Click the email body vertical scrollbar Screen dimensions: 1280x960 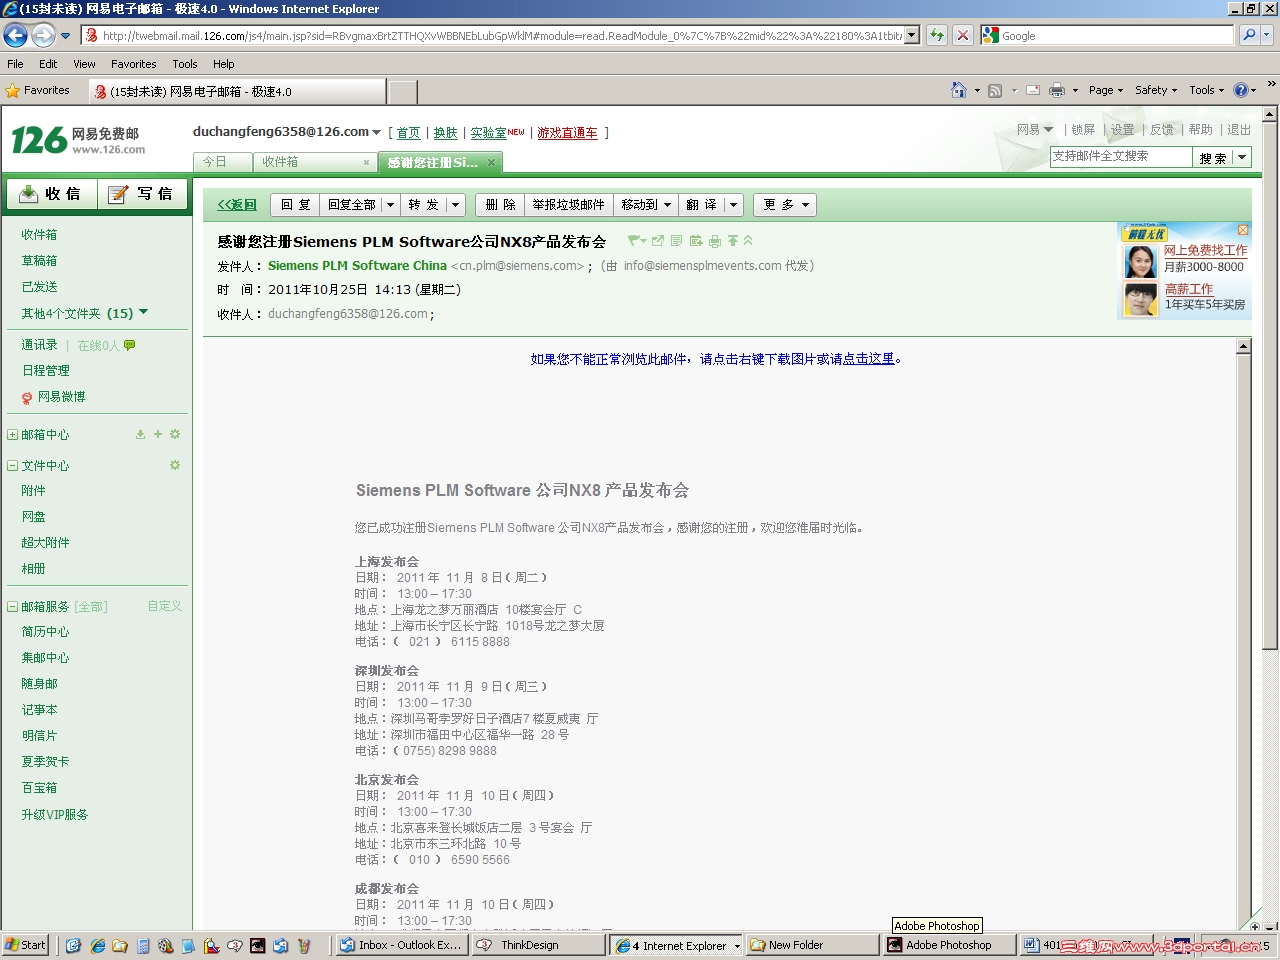tap(1244, 636)
